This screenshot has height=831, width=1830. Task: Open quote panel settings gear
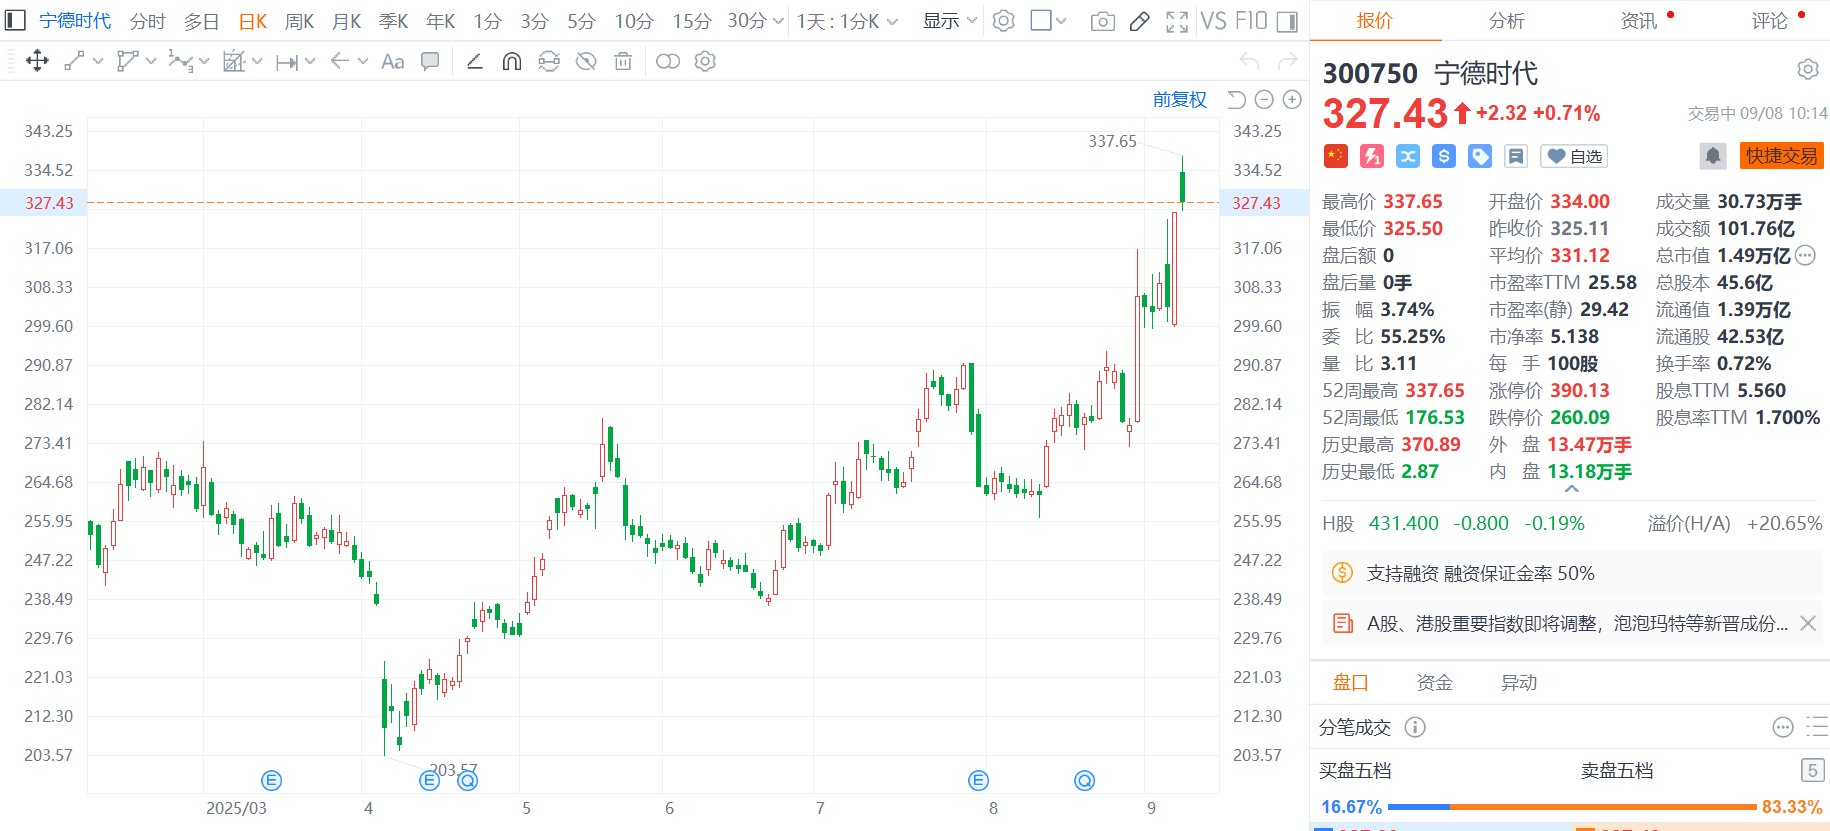[1807, 69]
